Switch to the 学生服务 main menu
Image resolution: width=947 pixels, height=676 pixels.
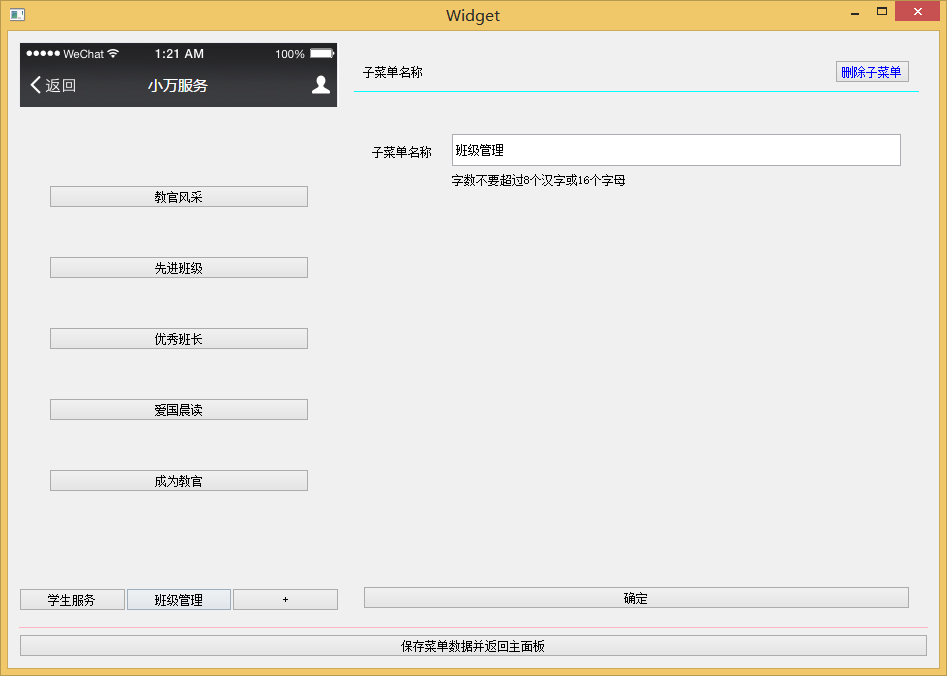(x=72, y=600)
